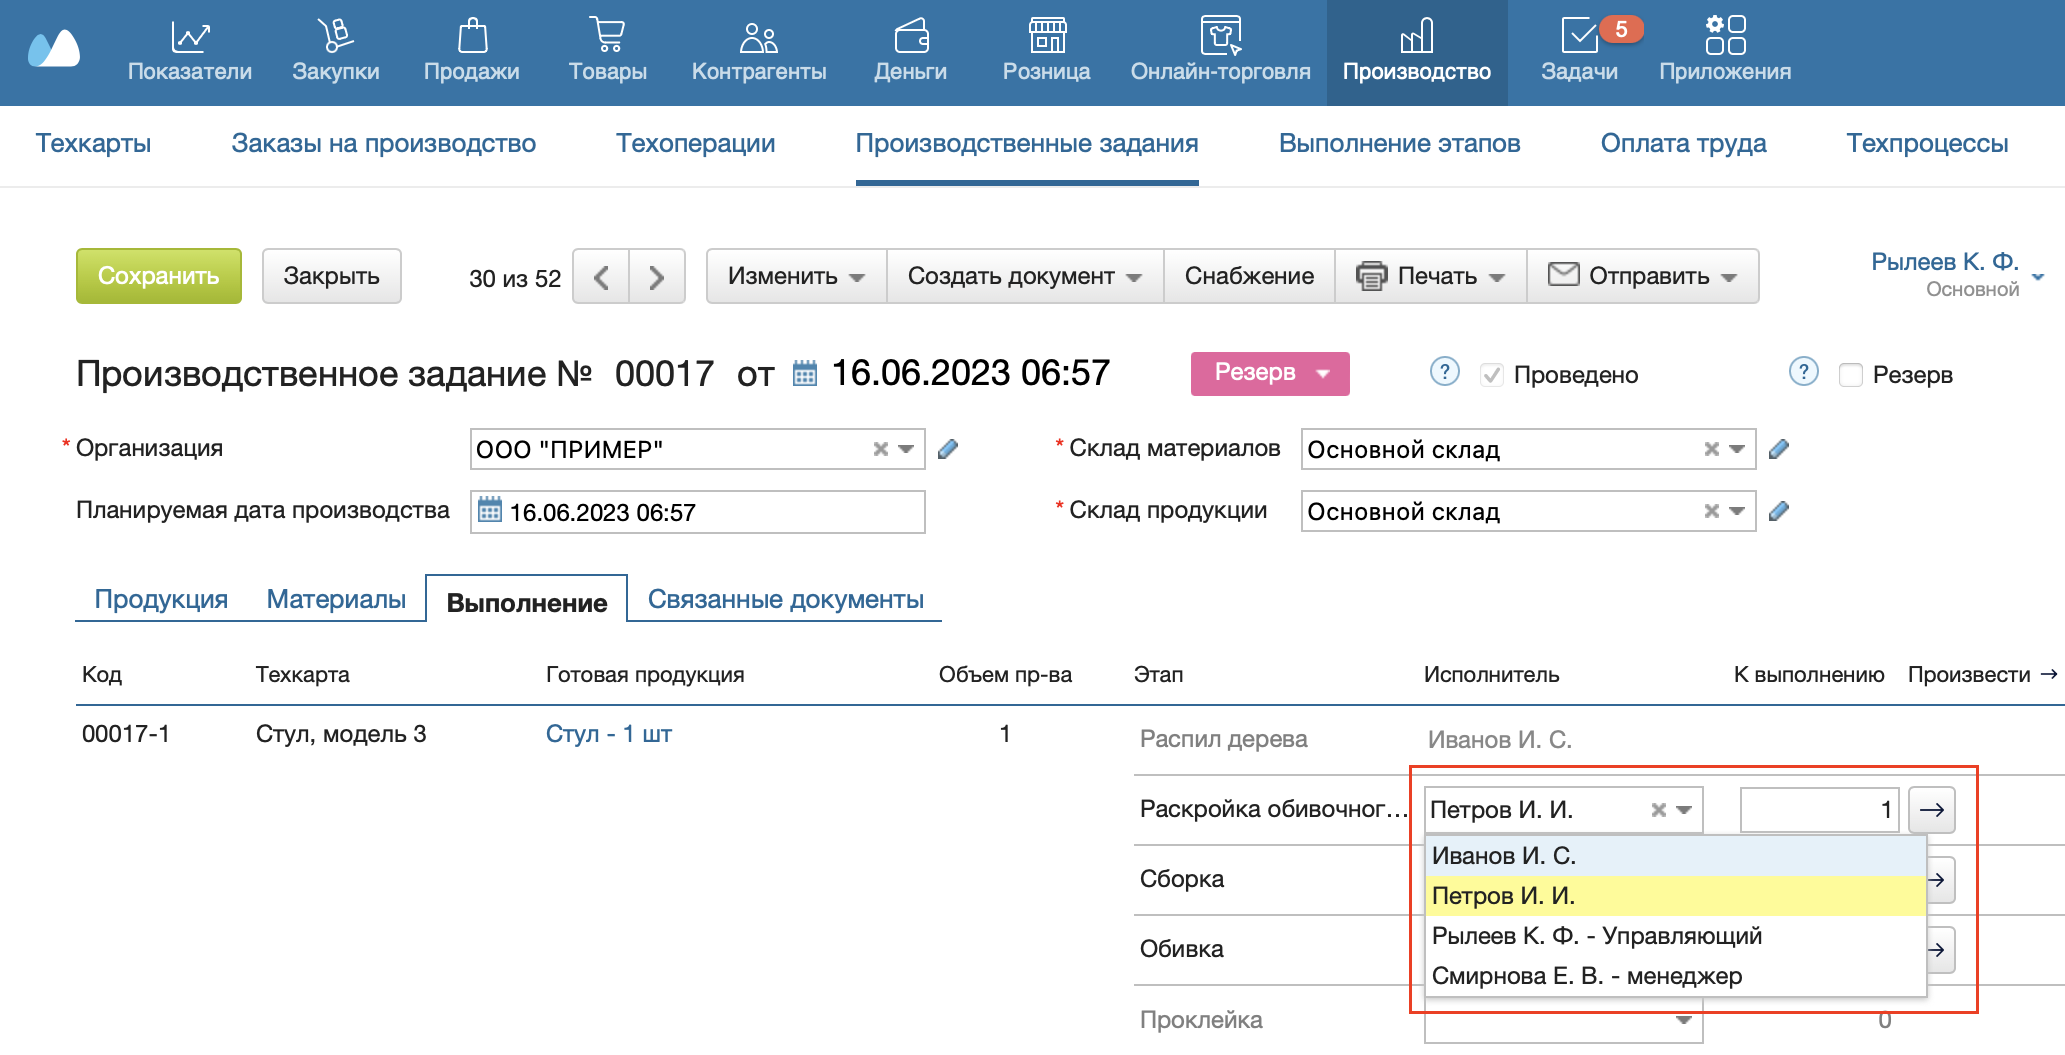Edit Склад материалов with pencil icon

click(x=1778, y=449)
